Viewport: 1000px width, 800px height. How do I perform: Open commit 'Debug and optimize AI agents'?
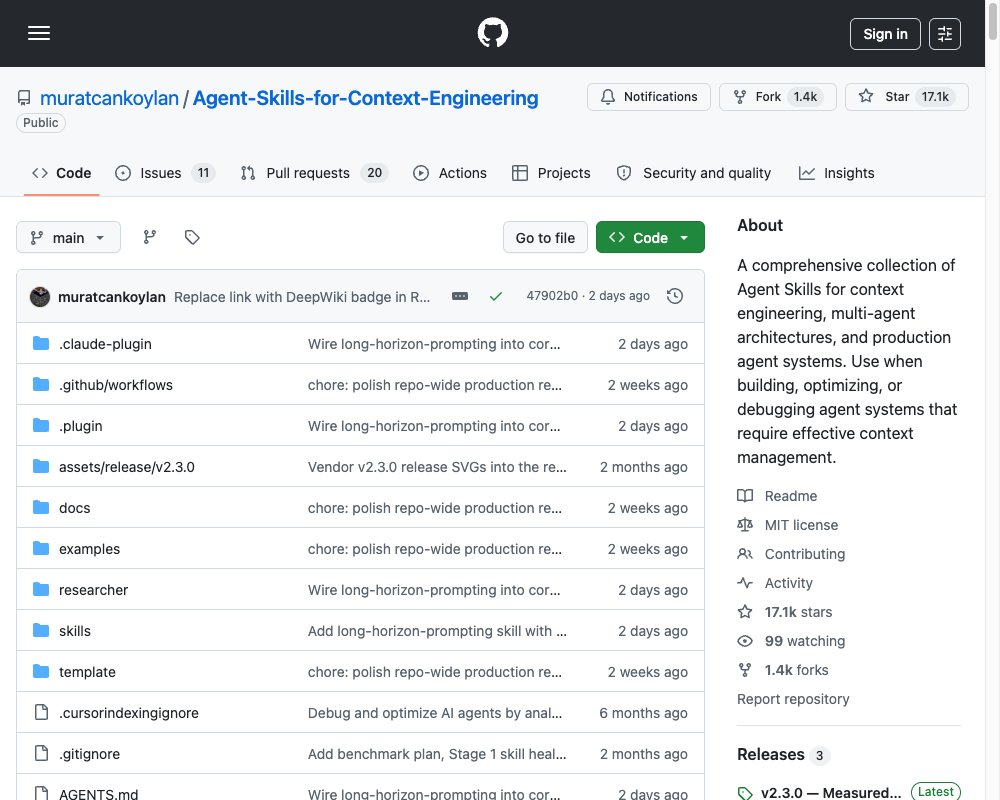pos(435,713)
